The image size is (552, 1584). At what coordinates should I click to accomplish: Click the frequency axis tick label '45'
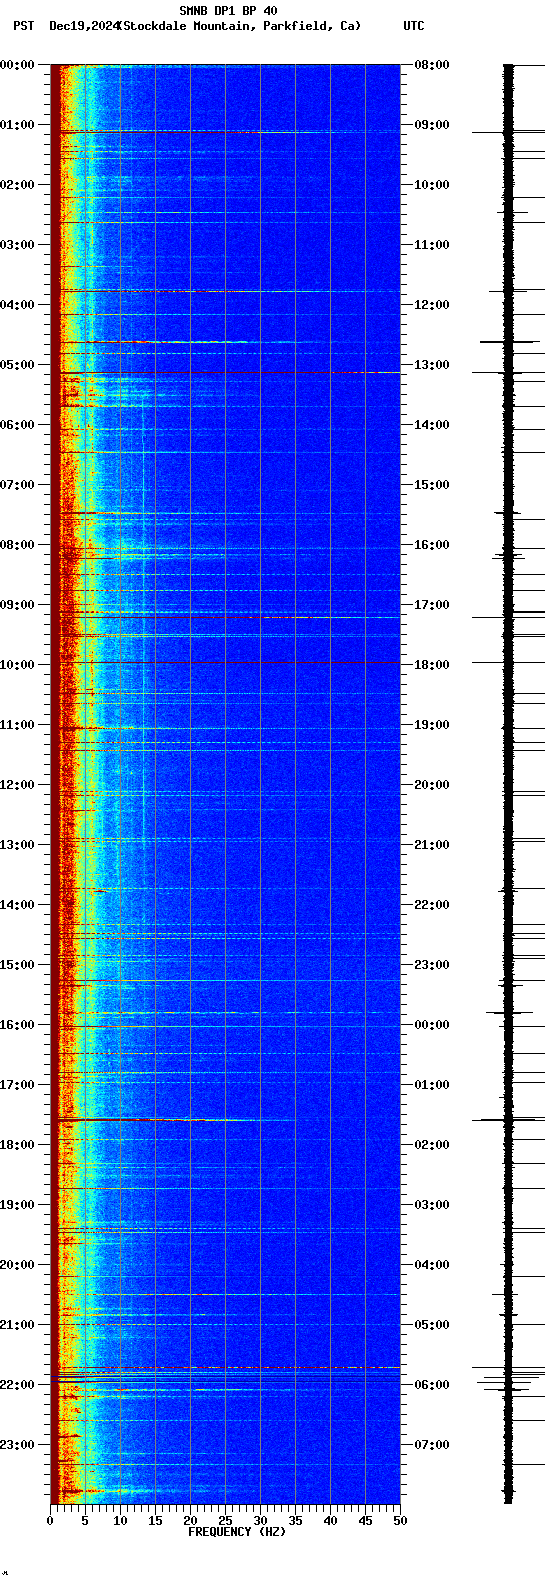click(x=365, y=1521)
